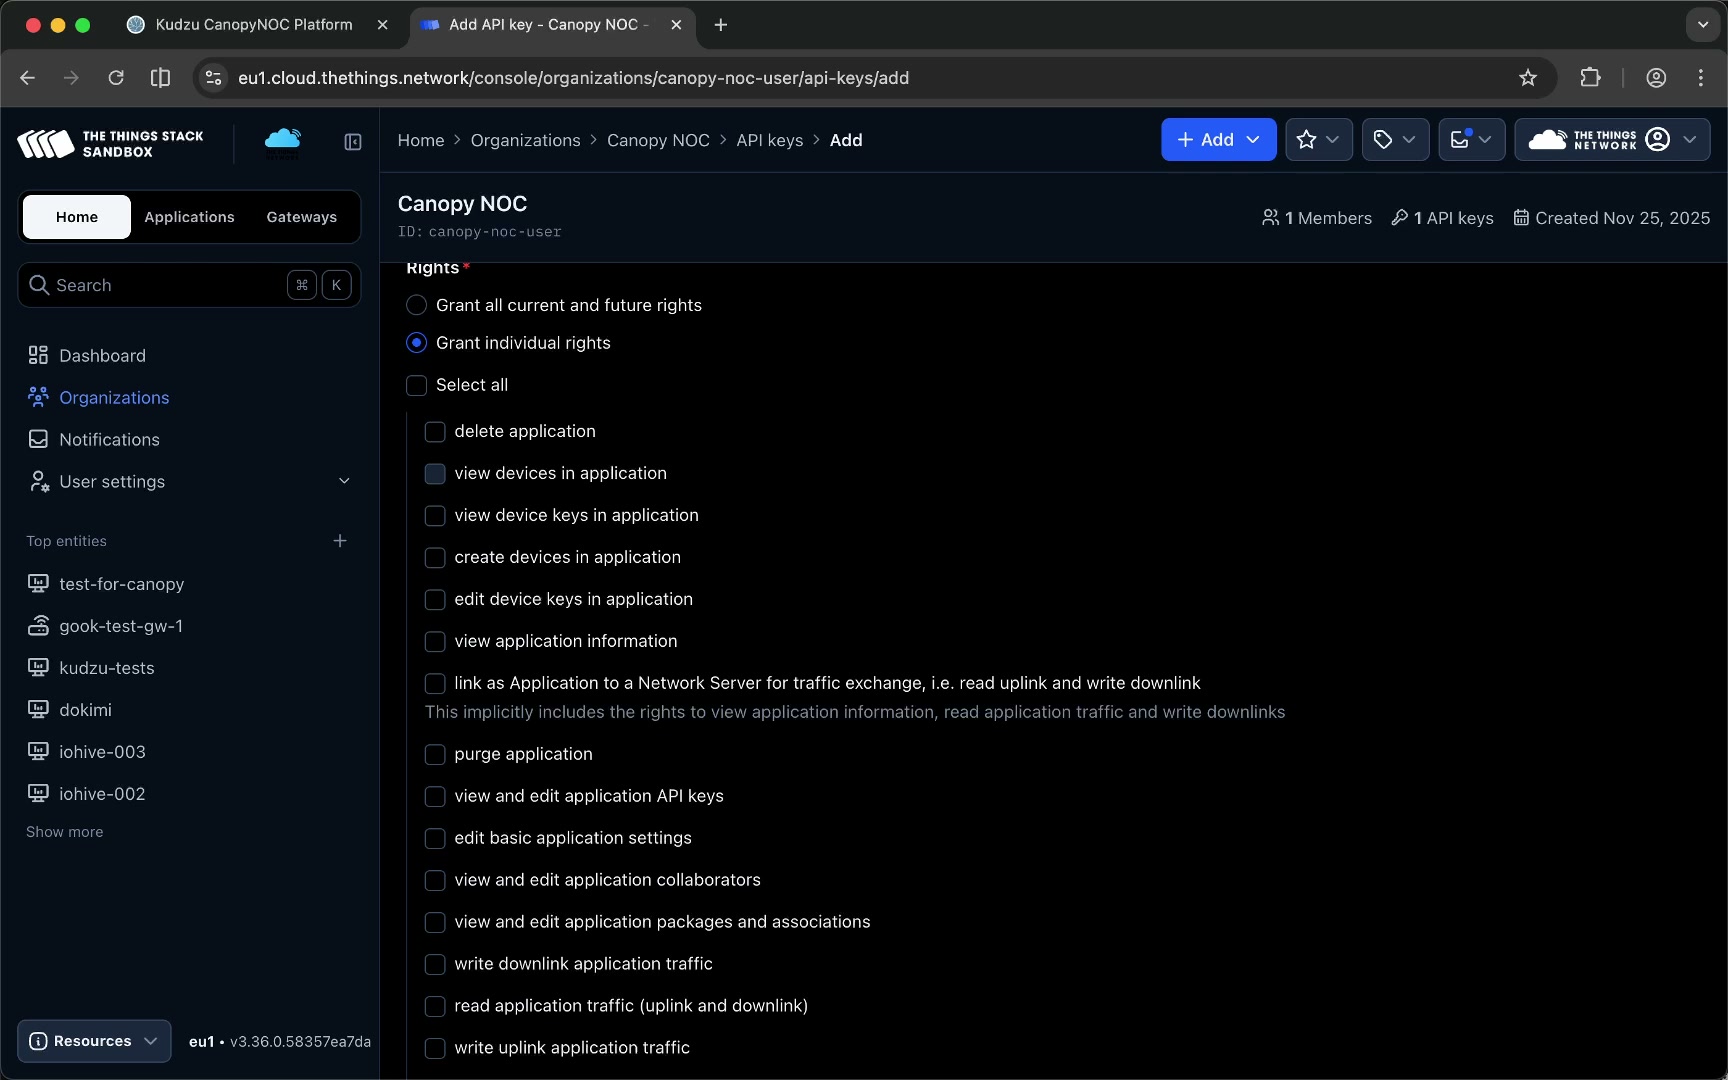Screen dimensions: 1728x1080
Task: Go to API keys breadcrumb
Action: pyautogui.click(x=770, y=140)
